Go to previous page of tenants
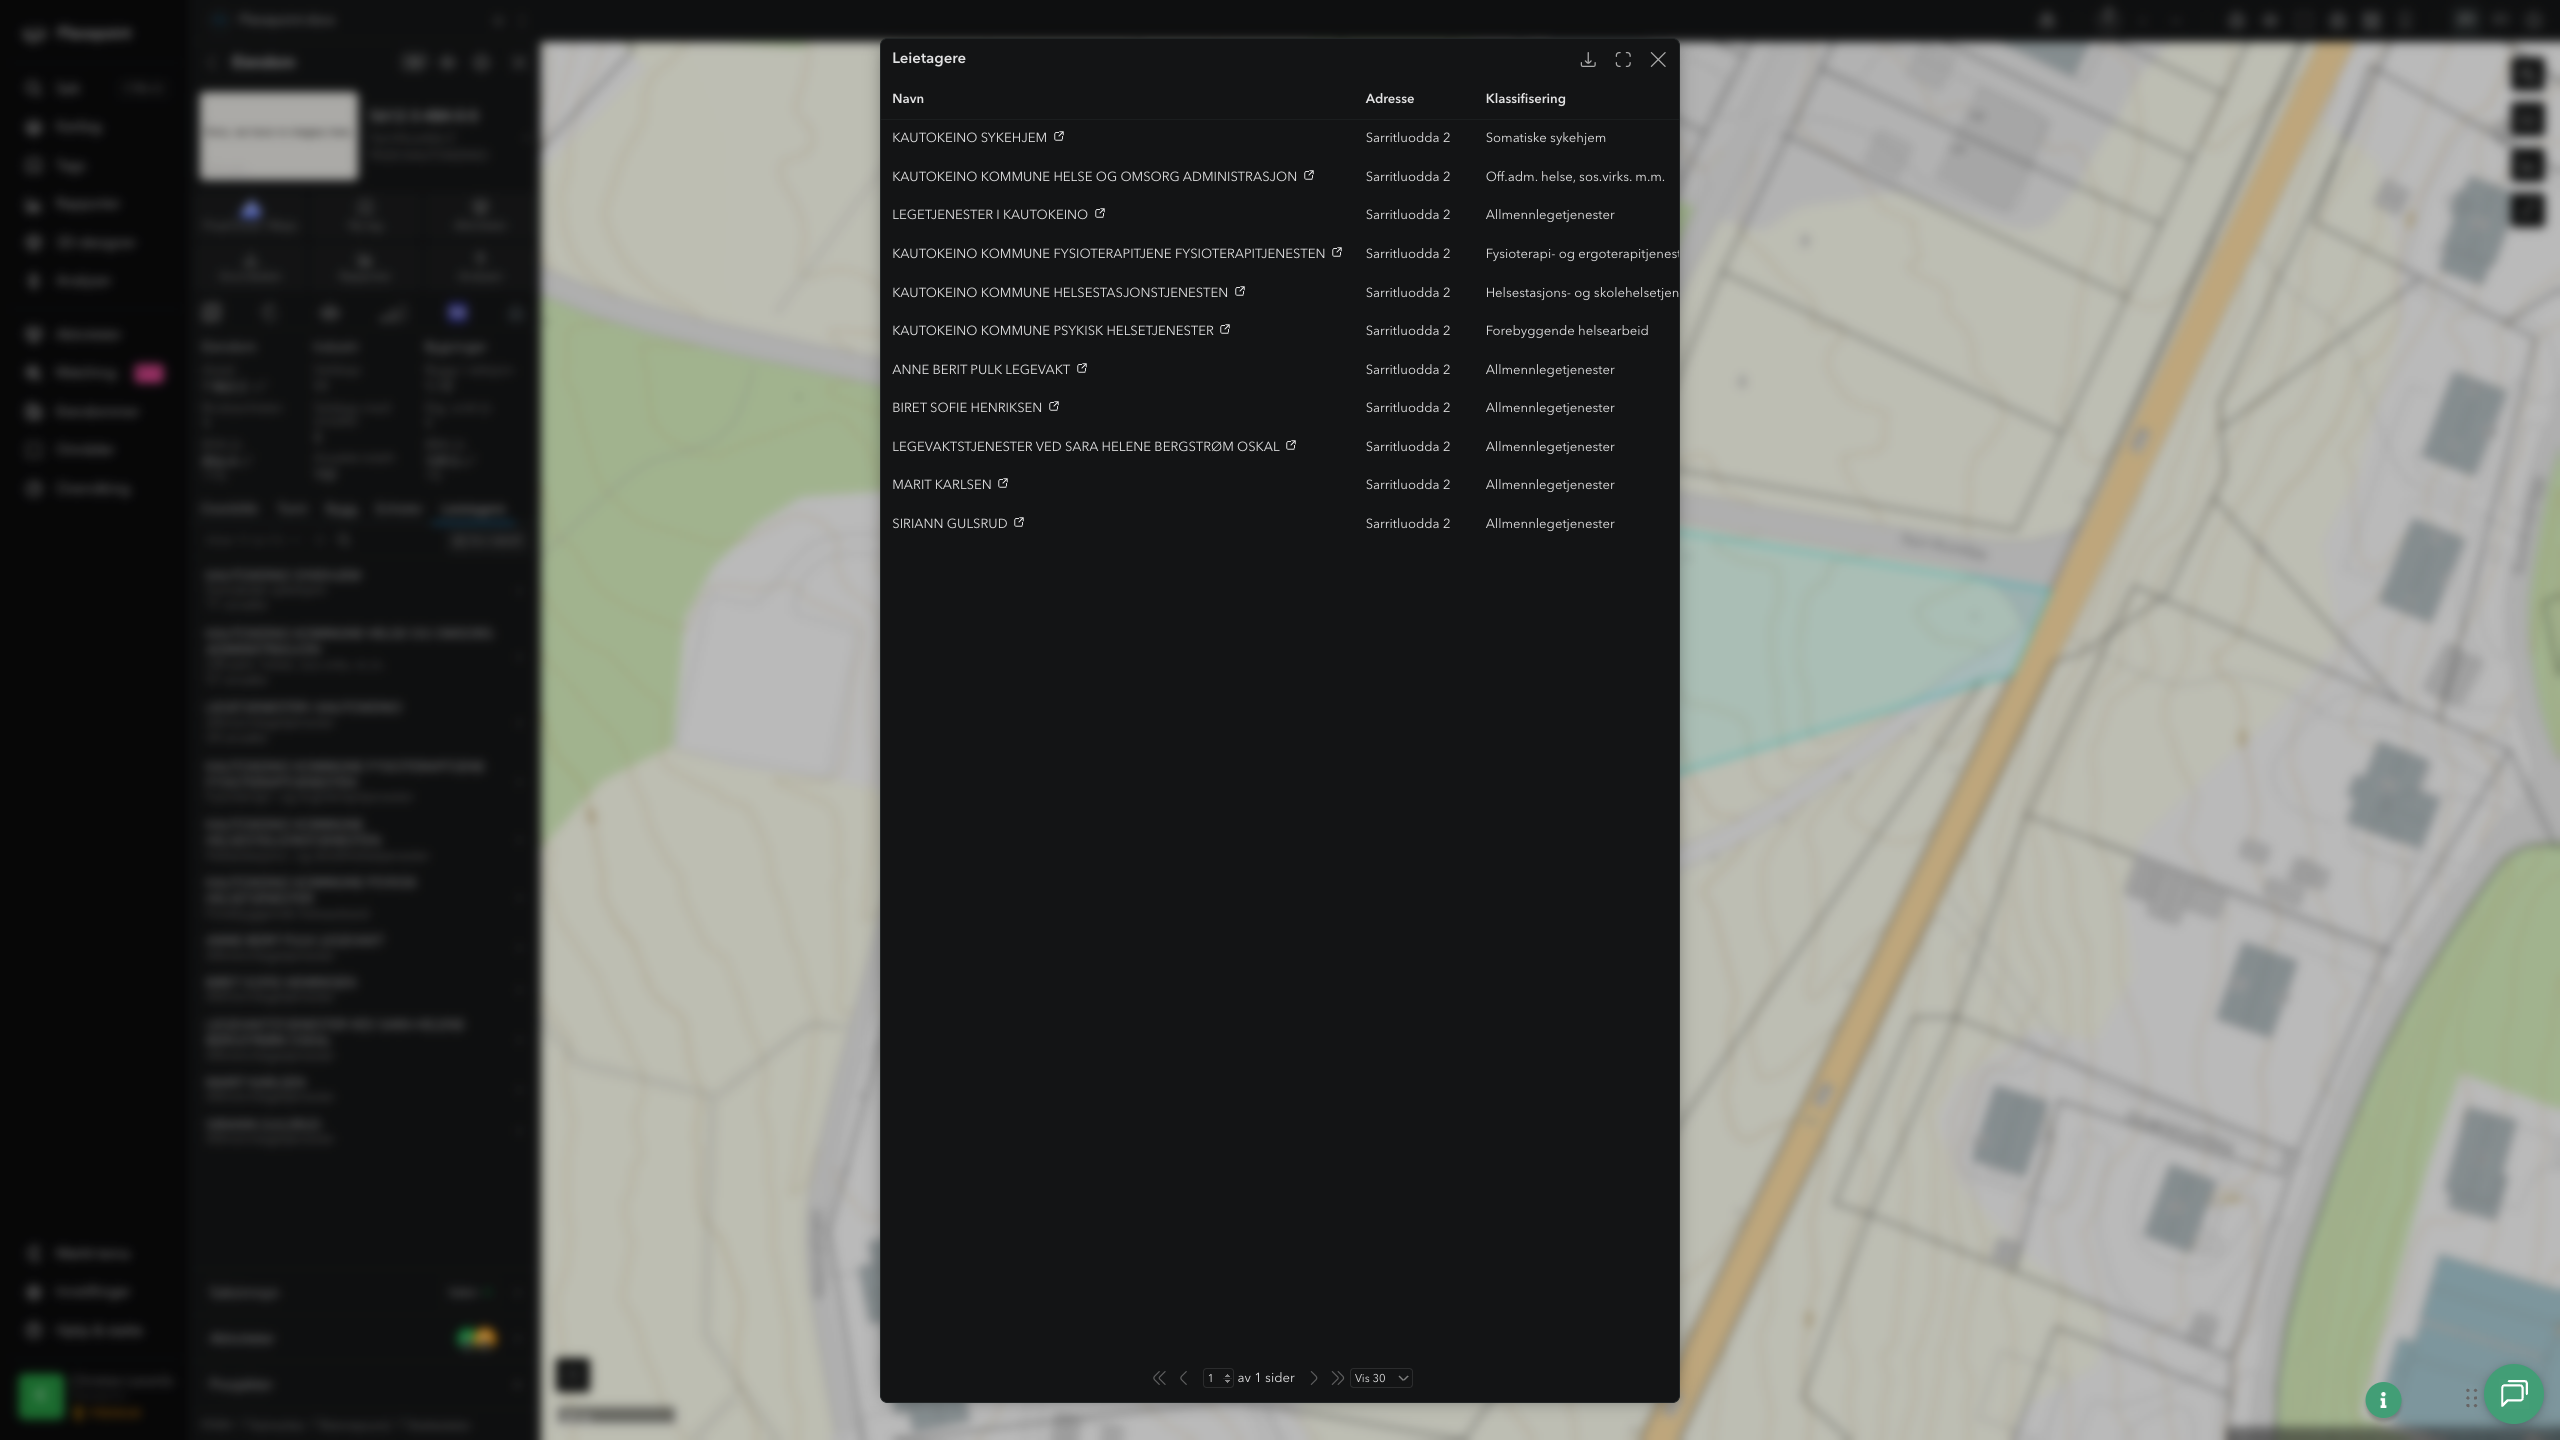Image resolution: width=2560 pixels, height=1440 pixels. pyautogui.click(x=1184, y=1378)
